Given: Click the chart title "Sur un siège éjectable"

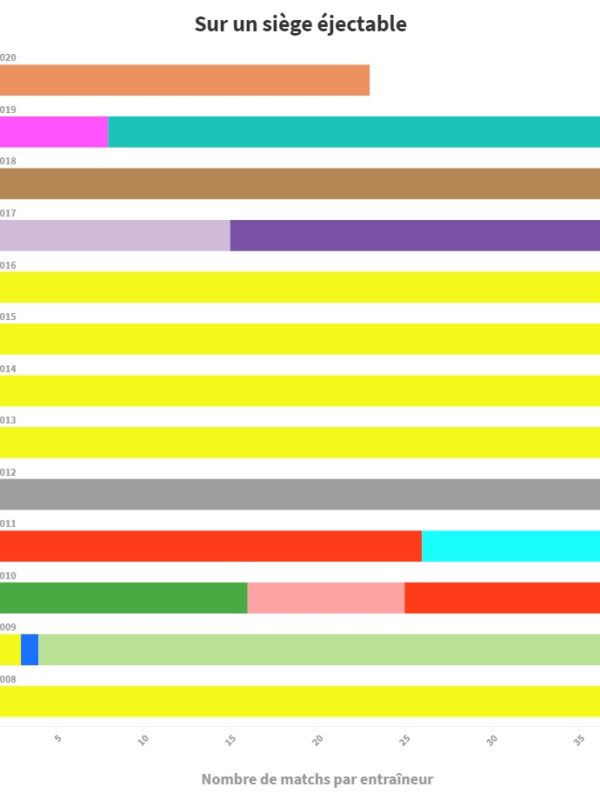Looking at the screenshot, I should [300, 24].
